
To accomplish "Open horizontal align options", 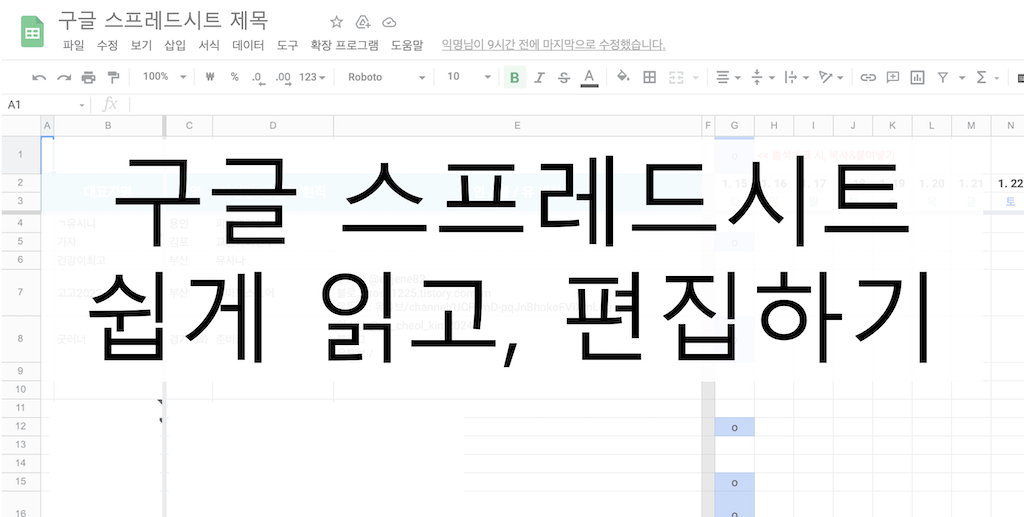I will click(728, 78).
